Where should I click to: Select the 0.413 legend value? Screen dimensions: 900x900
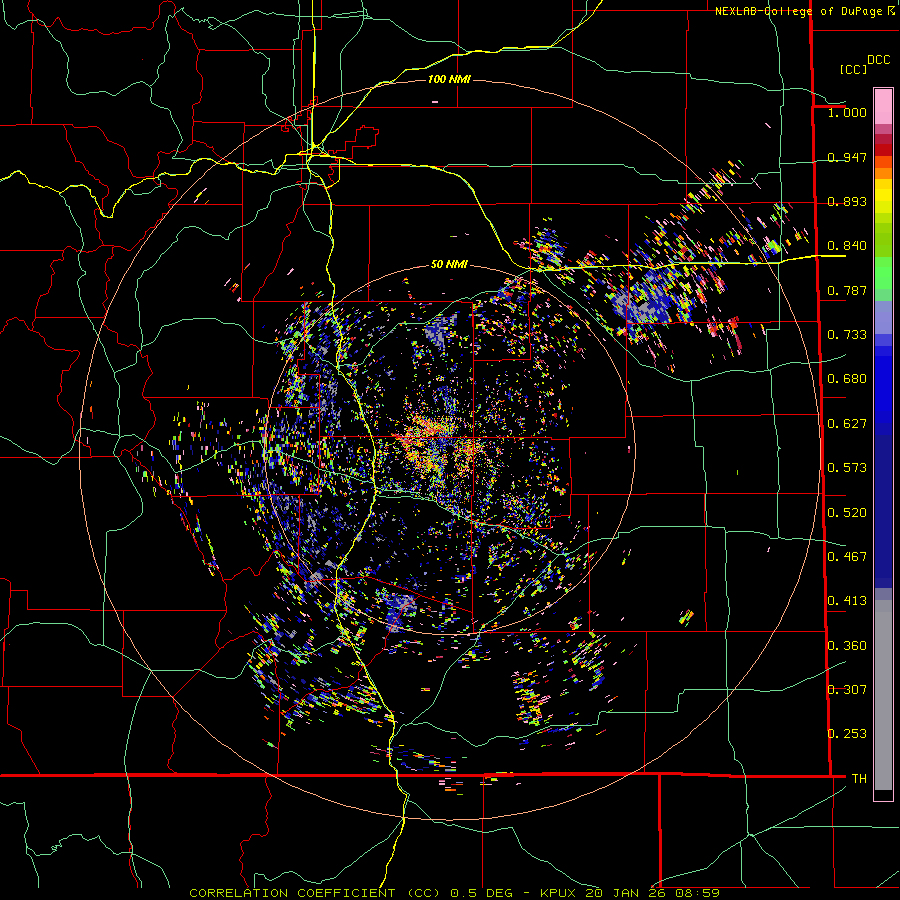pos(847,601)
